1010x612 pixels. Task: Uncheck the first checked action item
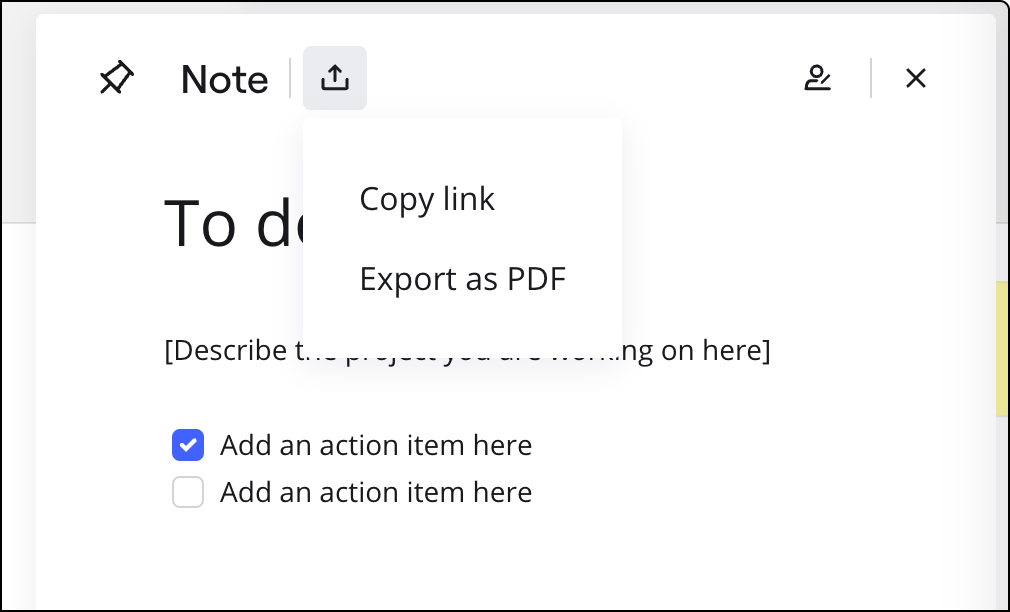click(x=188, y=445)
